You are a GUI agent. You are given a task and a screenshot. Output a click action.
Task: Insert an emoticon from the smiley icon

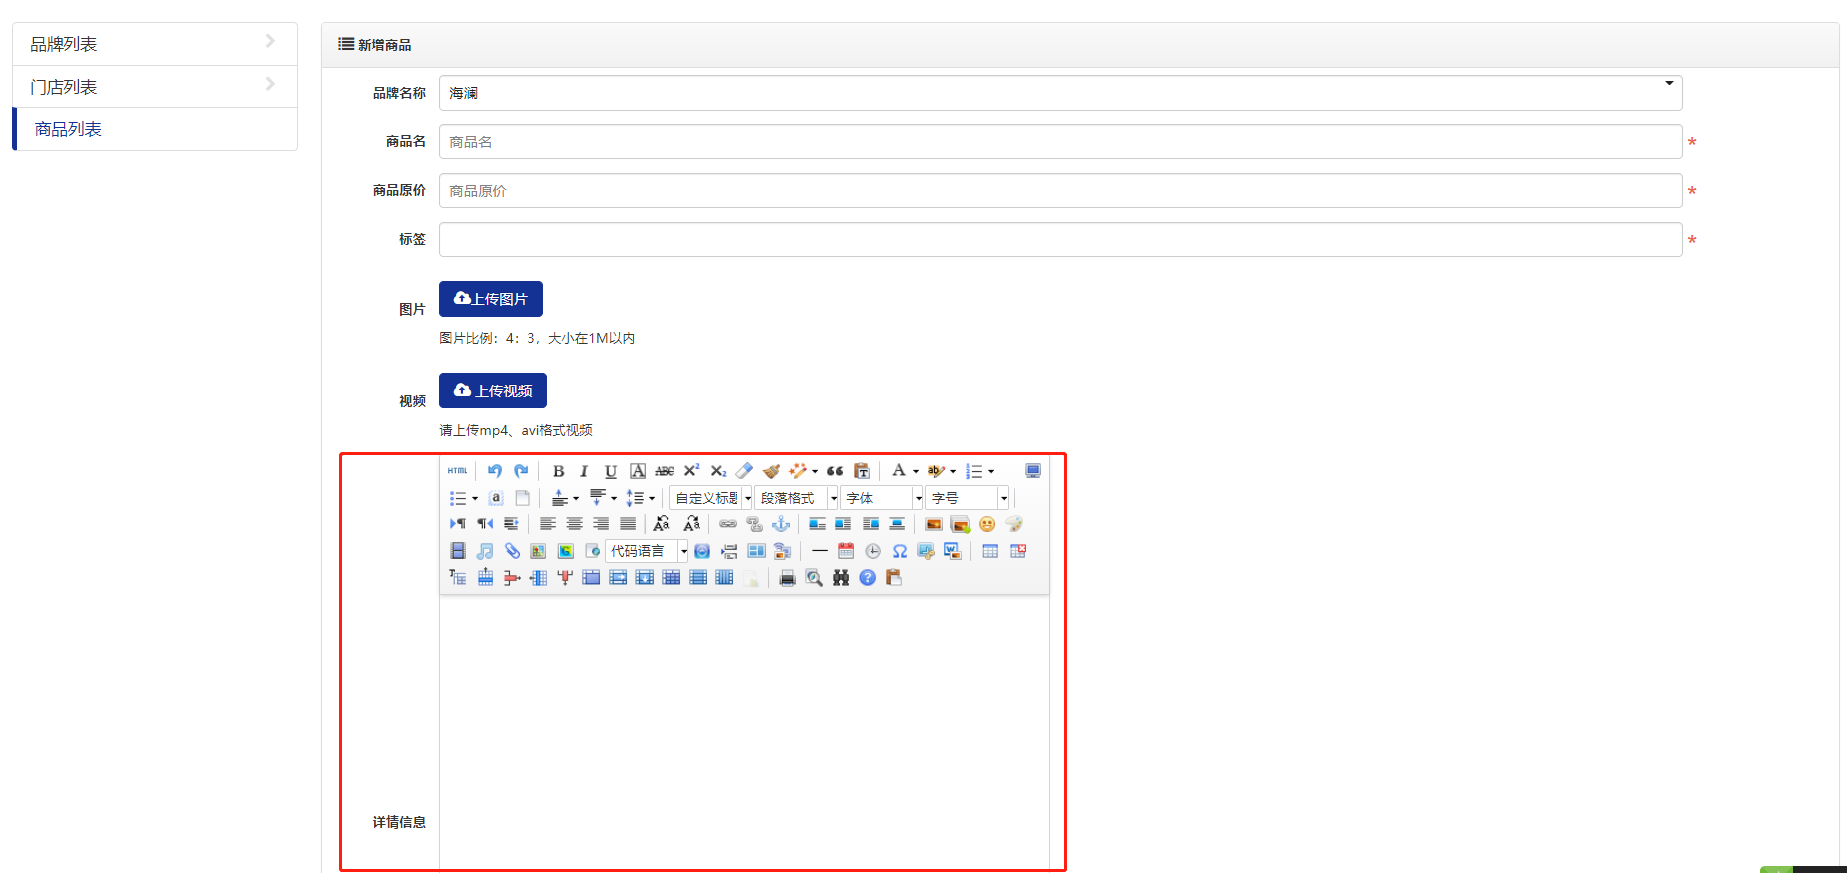point(987,524)
